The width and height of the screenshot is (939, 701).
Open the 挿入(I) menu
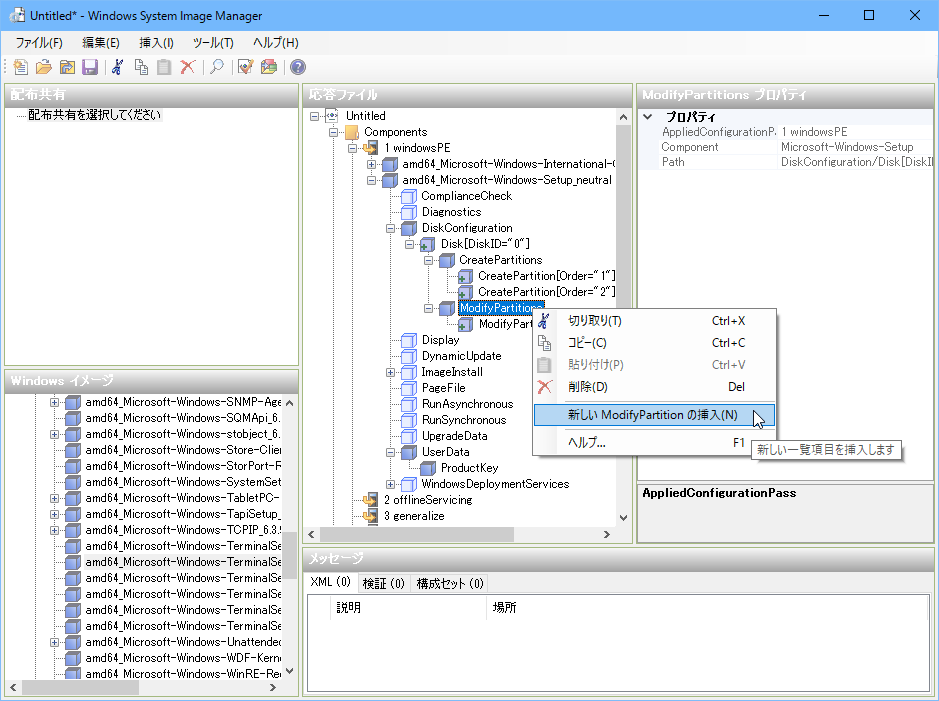pos(156,43)
